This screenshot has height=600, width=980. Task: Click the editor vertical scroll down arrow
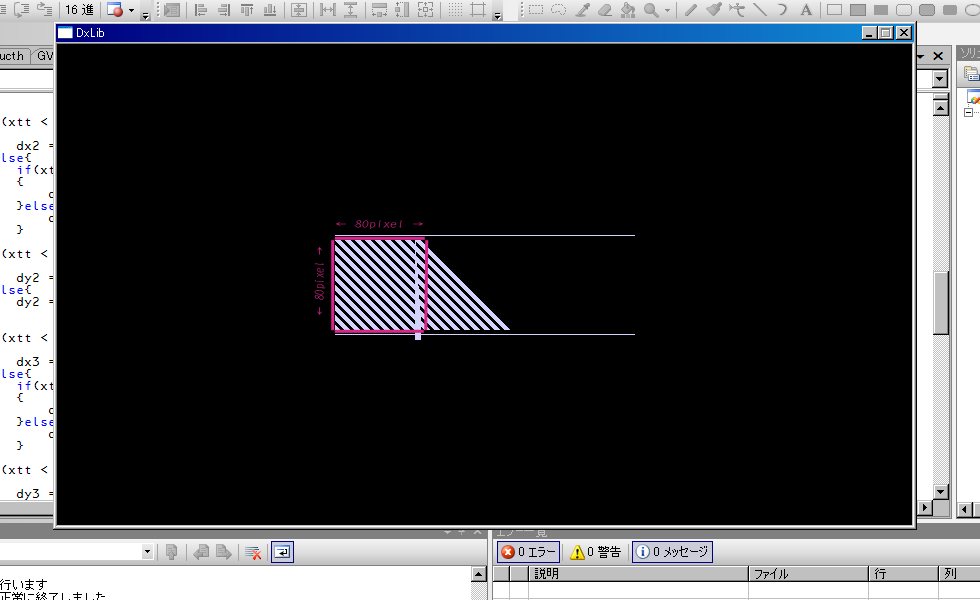tap(941, 492)
